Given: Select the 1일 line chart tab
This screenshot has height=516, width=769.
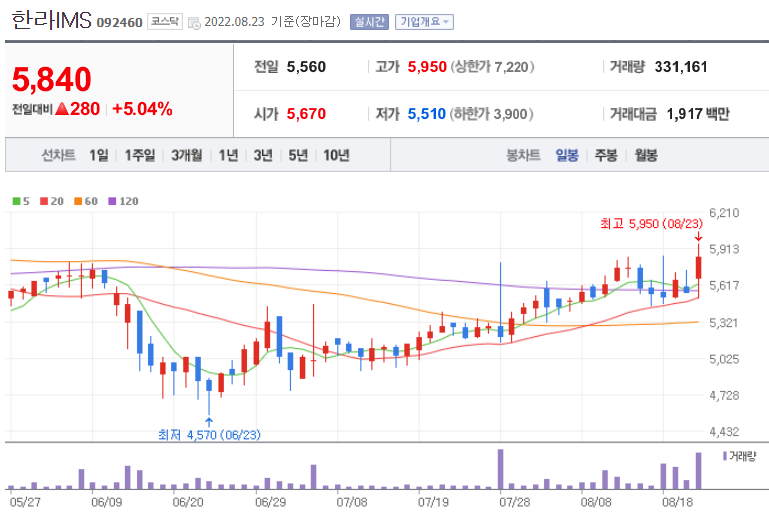Looking at the screenshot, I should click(99, 155).
